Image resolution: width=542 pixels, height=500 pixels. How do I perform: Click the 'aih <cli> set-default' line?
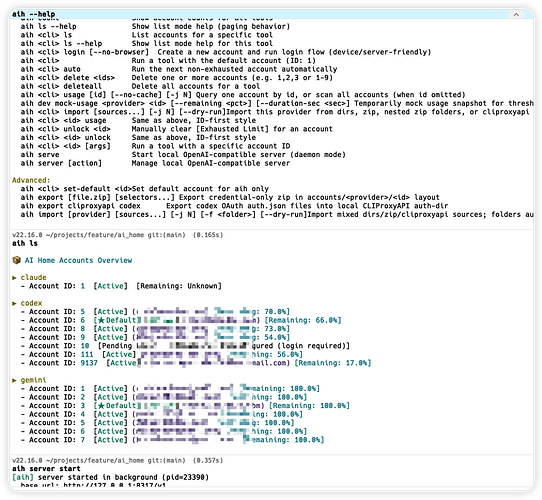(144, 189)
